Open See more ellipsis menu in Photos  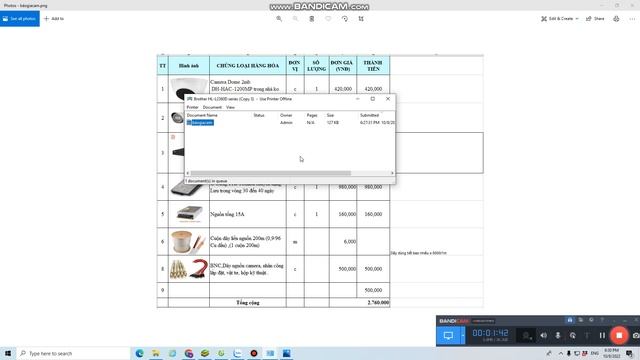(x=632, y=19)
